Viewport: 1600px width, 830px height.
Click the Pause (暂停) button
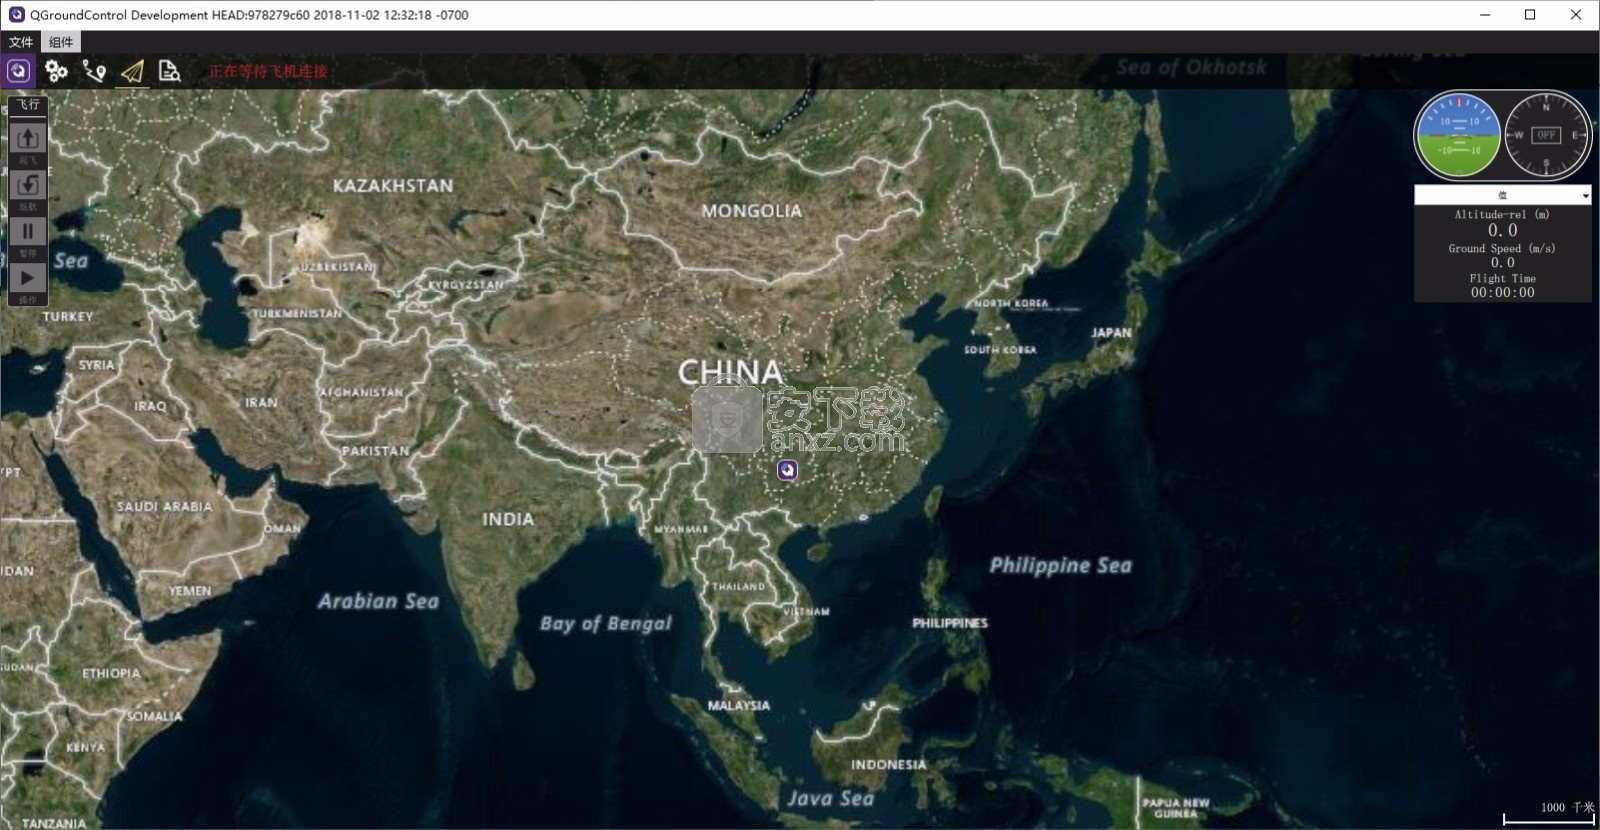(x=28, y=231)
